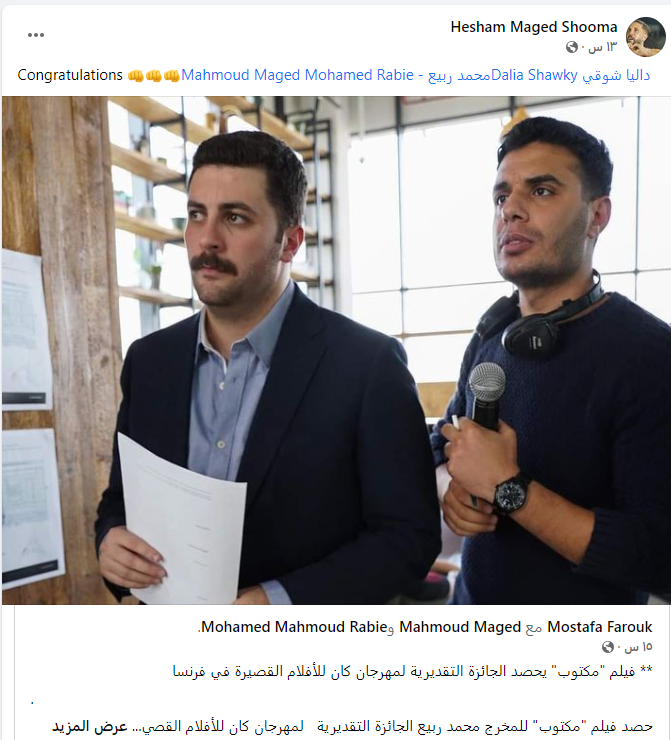Screen dimensions: 671x740
Task: Visit Mohamed Mahmoud Rabie's profile link
Action: click(294, 627)
